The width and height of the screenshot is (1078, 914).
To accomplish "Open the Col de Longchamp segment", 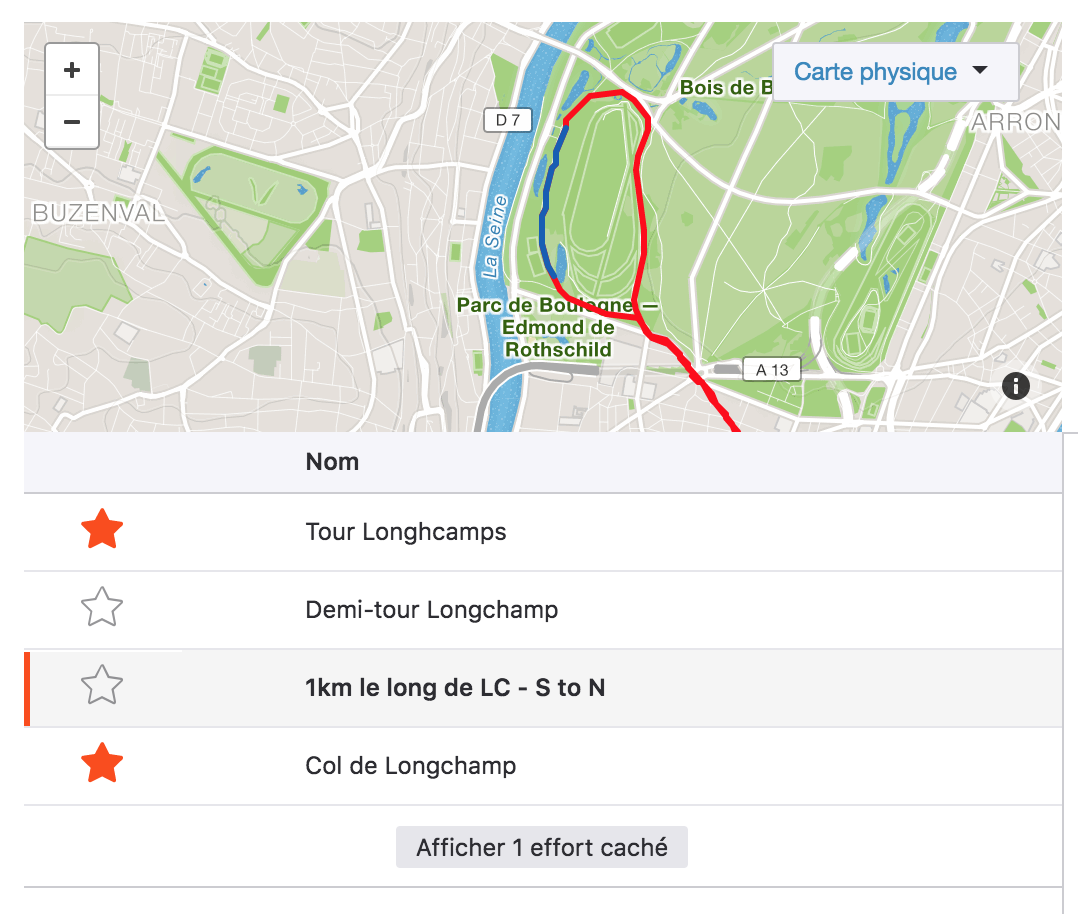I will (410, 765).
